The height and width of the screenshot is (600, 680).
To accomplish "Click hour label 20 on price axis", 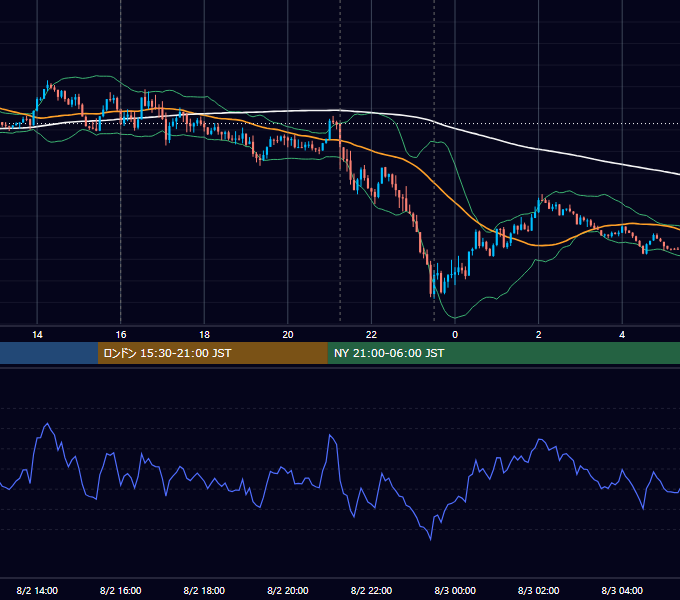I will (x=288, y=335).
